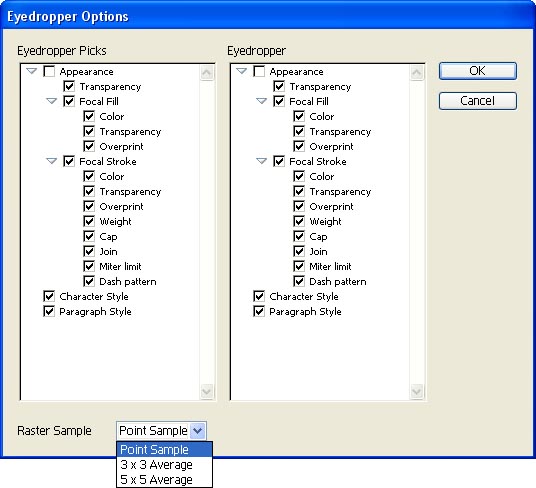Uncheck Weight in right Eyedropper list
This screenshot has width=536, height=488.
(299, 221)
